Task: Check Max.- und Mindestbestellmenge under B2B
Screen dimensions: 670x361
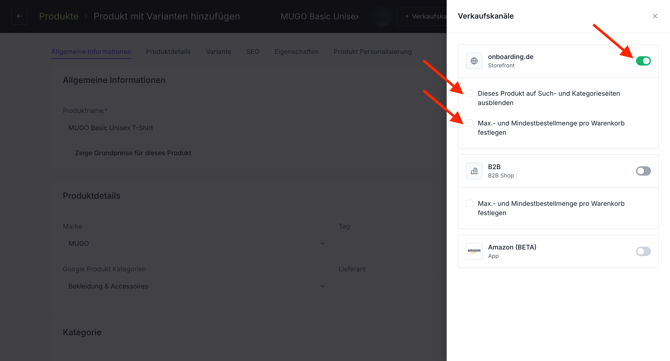Action: coord(469,203)
